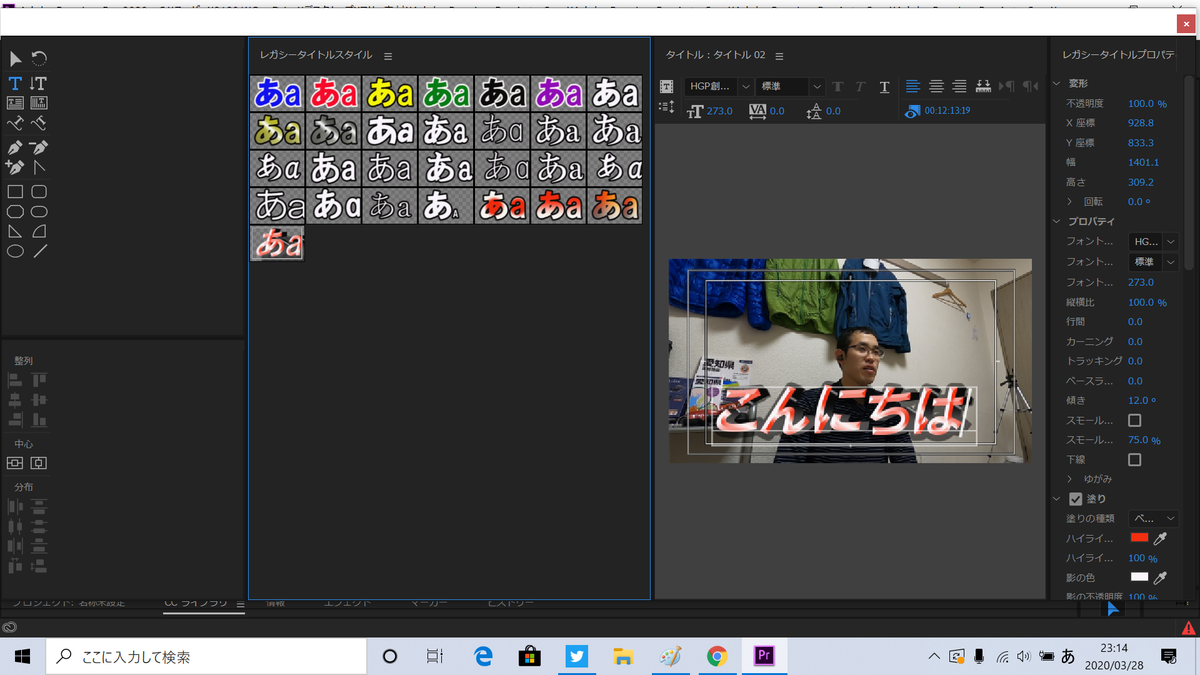The image size is (1200, 675).
Task: Select the Selection arrow tool
Action: 15,59
